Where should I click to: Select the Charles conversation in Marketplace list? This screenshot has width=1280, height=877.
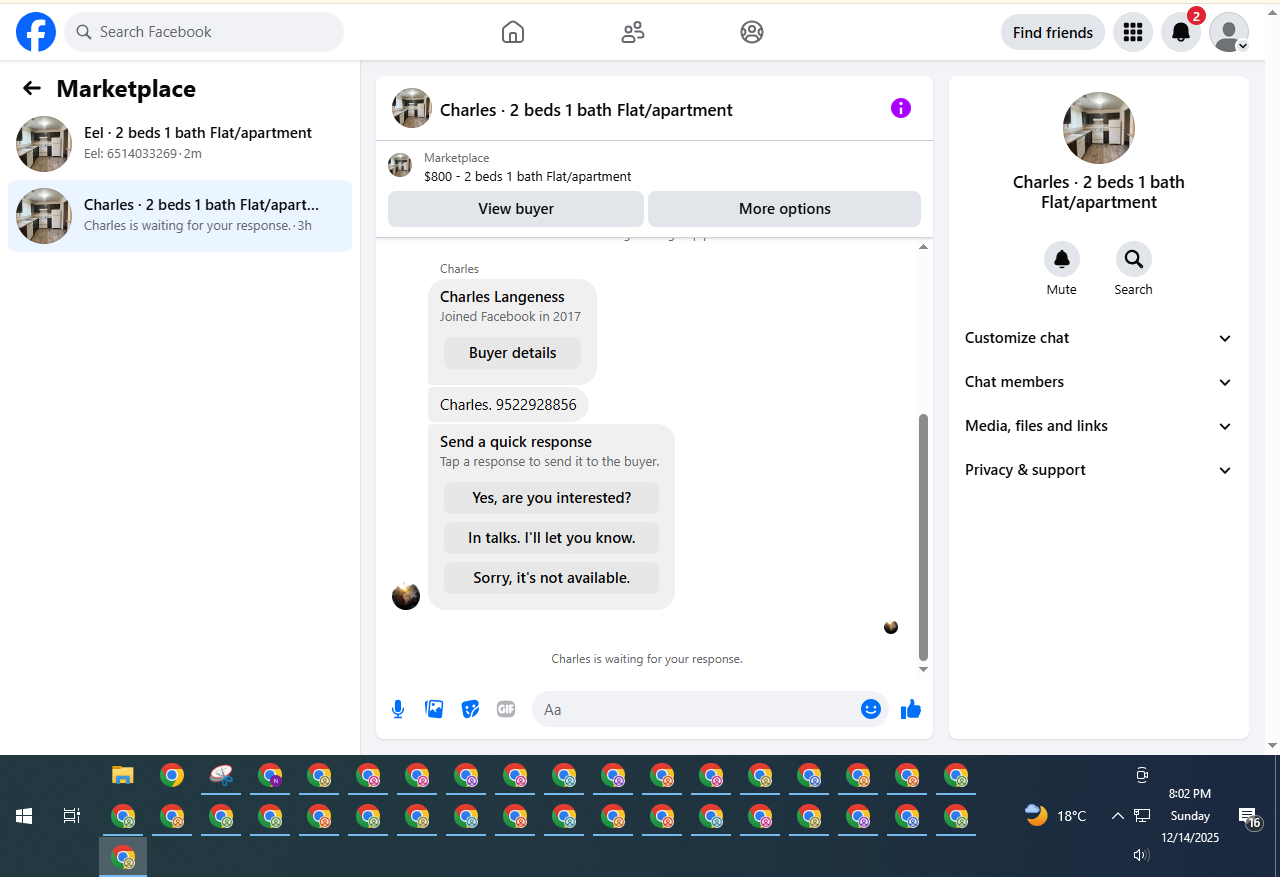tap(180, 215)
